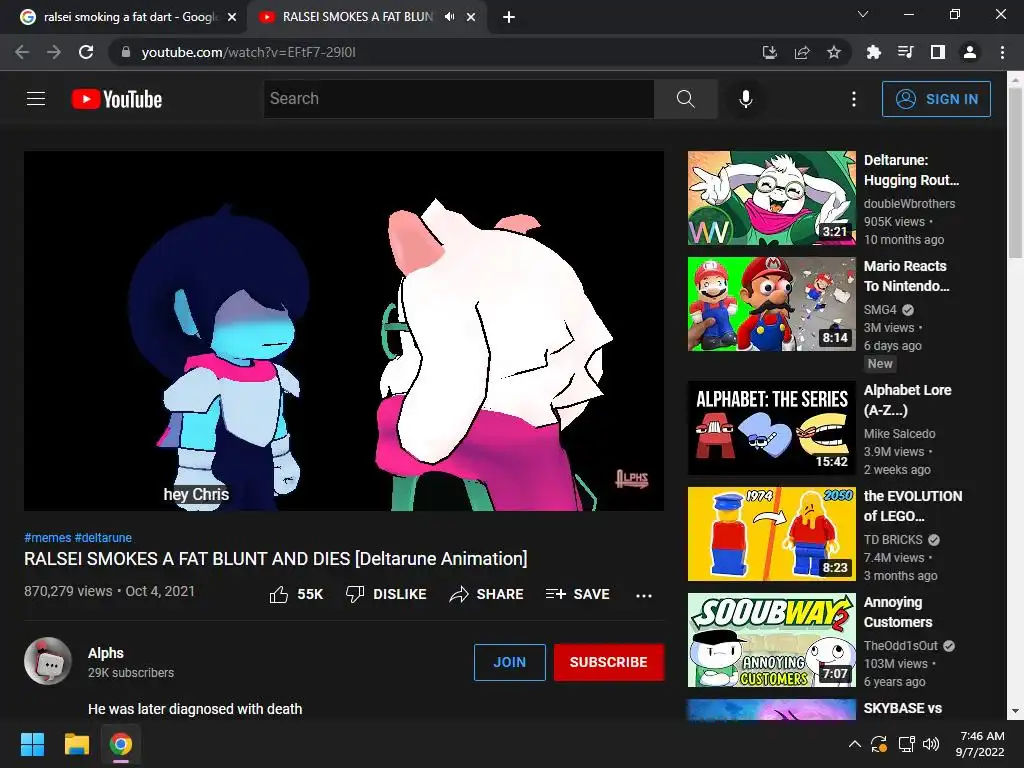Screen dimensions: 1024x768
Task: Click description "He was later diagnosed with death"
Action: (195, 709)
